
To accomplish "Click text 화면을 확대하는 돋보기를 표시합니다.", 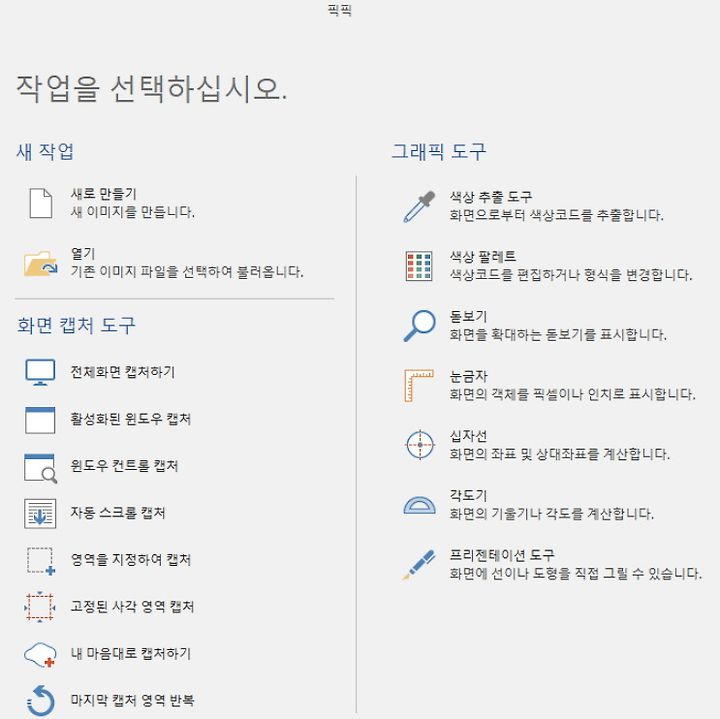I will click(x=558, y=334).
